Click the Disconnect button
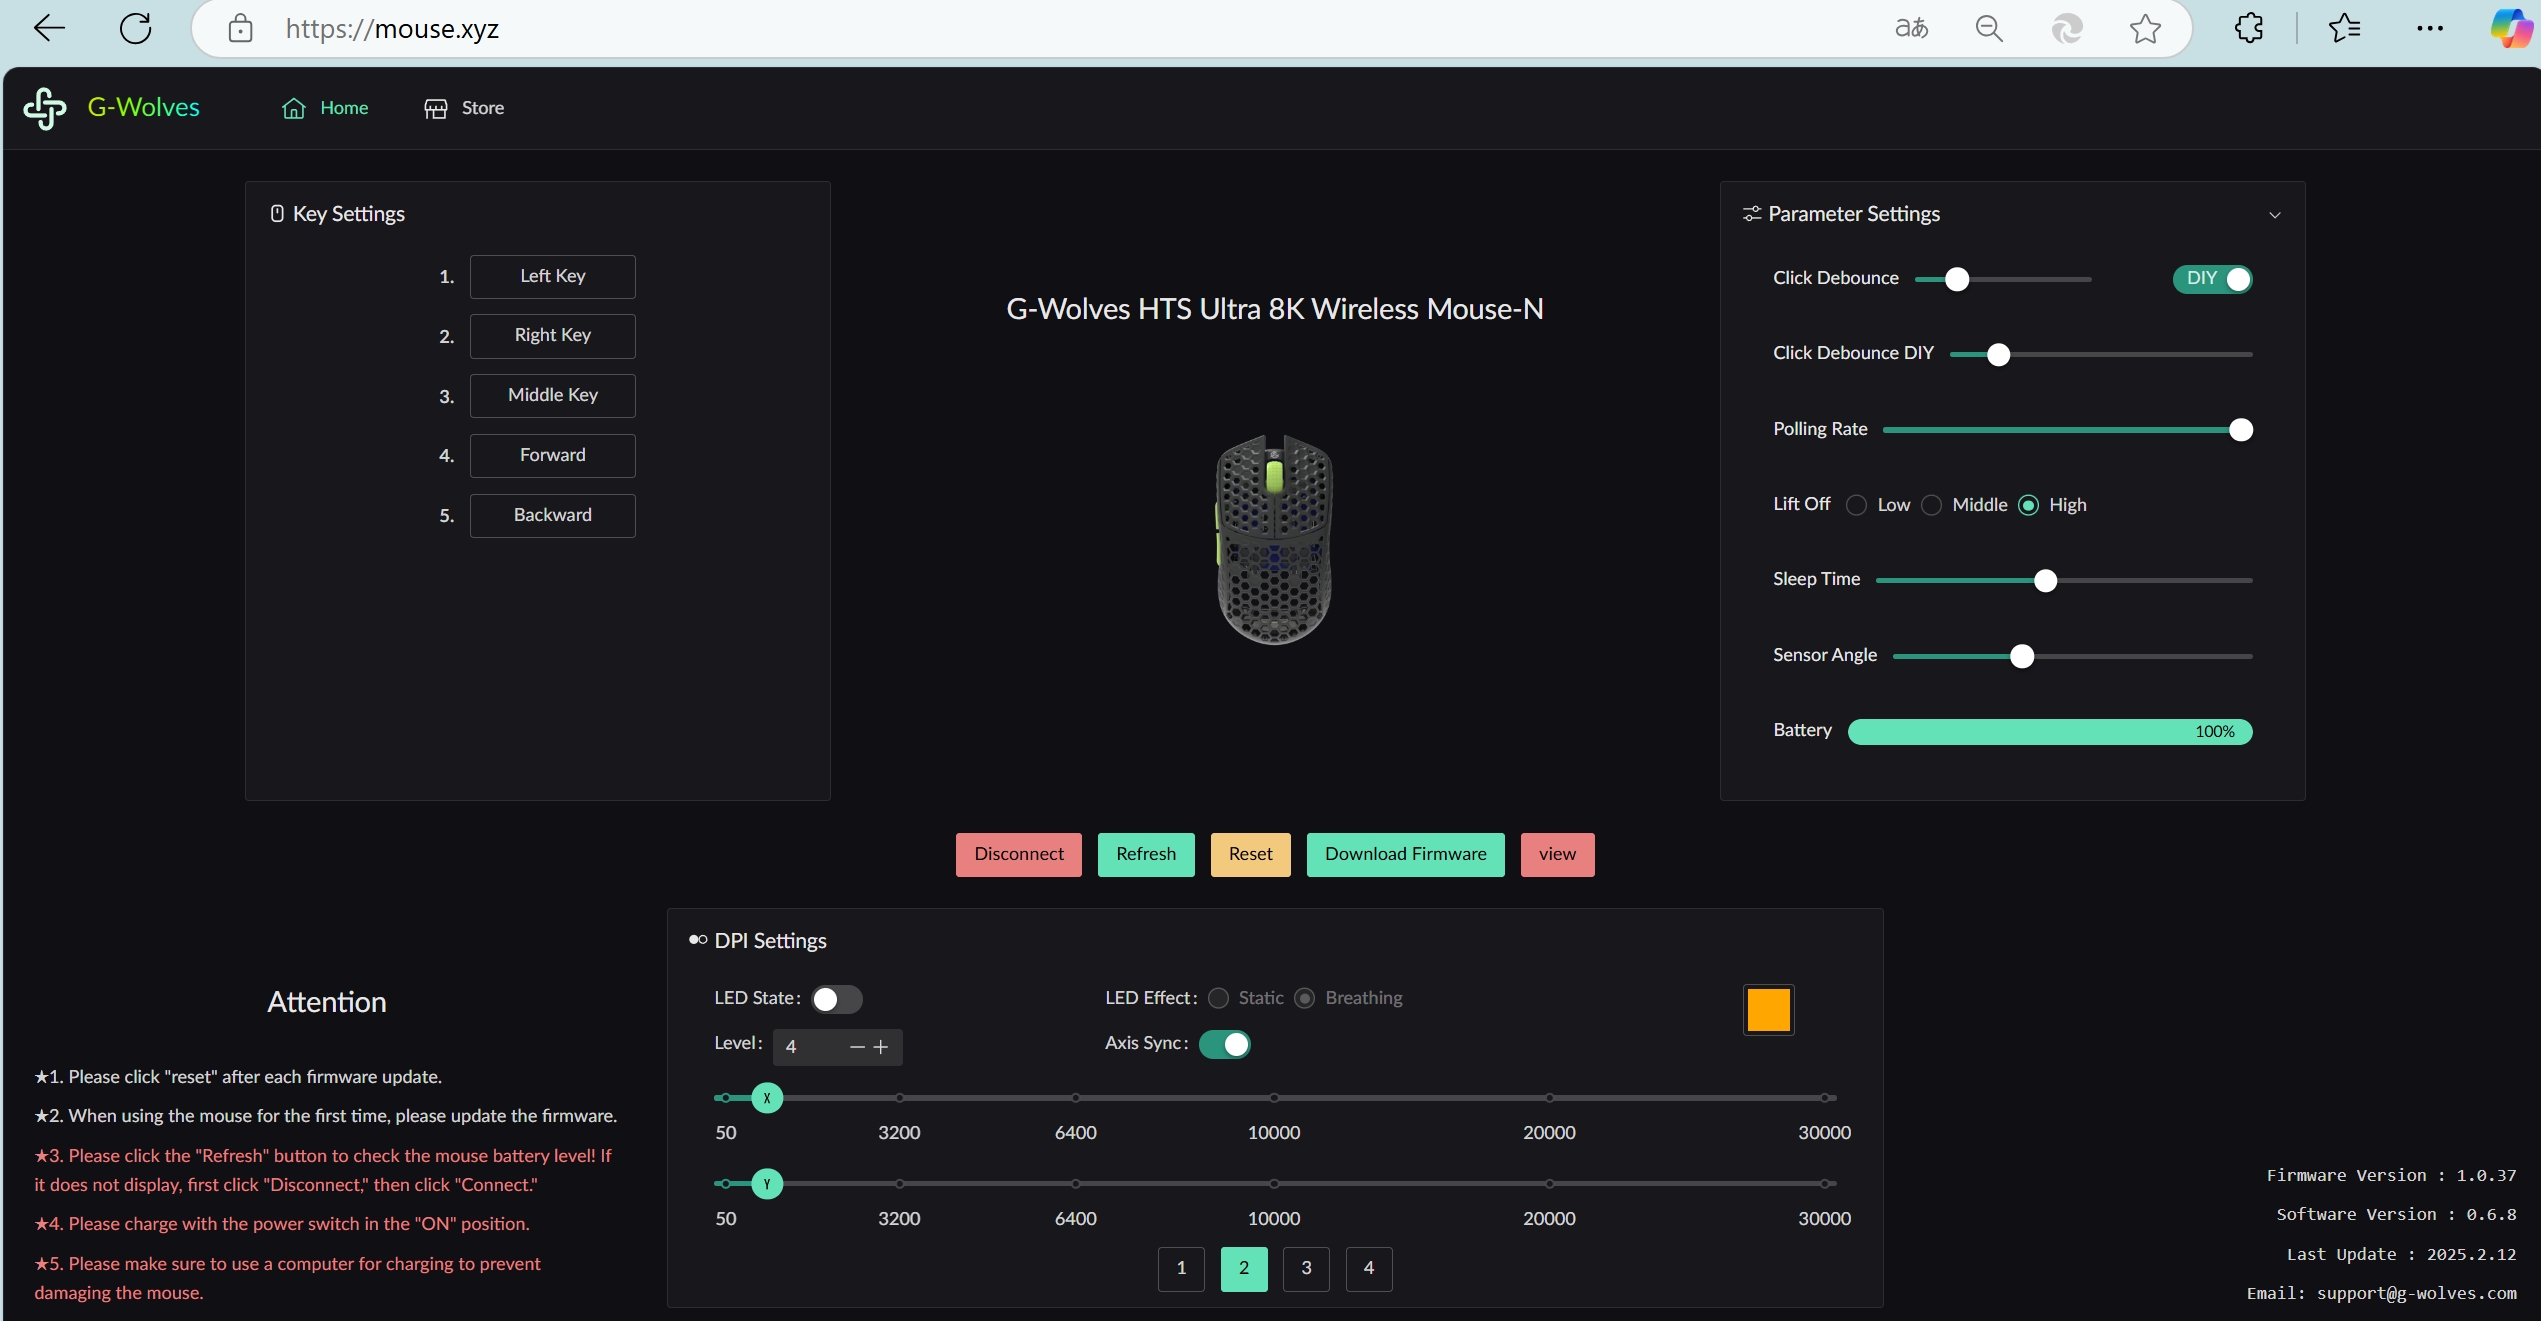 click(x=1018, y=854)
